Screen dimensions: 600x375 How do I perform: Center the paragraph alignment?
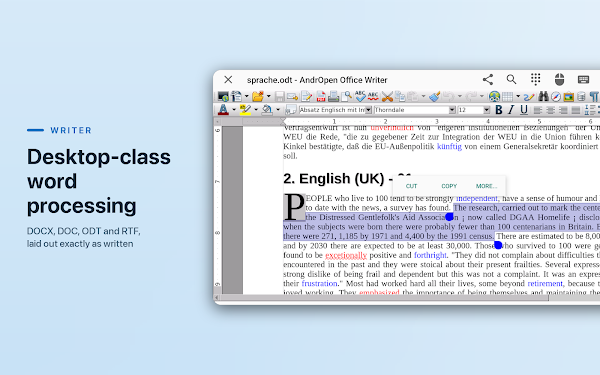click(x=550, y=110)
